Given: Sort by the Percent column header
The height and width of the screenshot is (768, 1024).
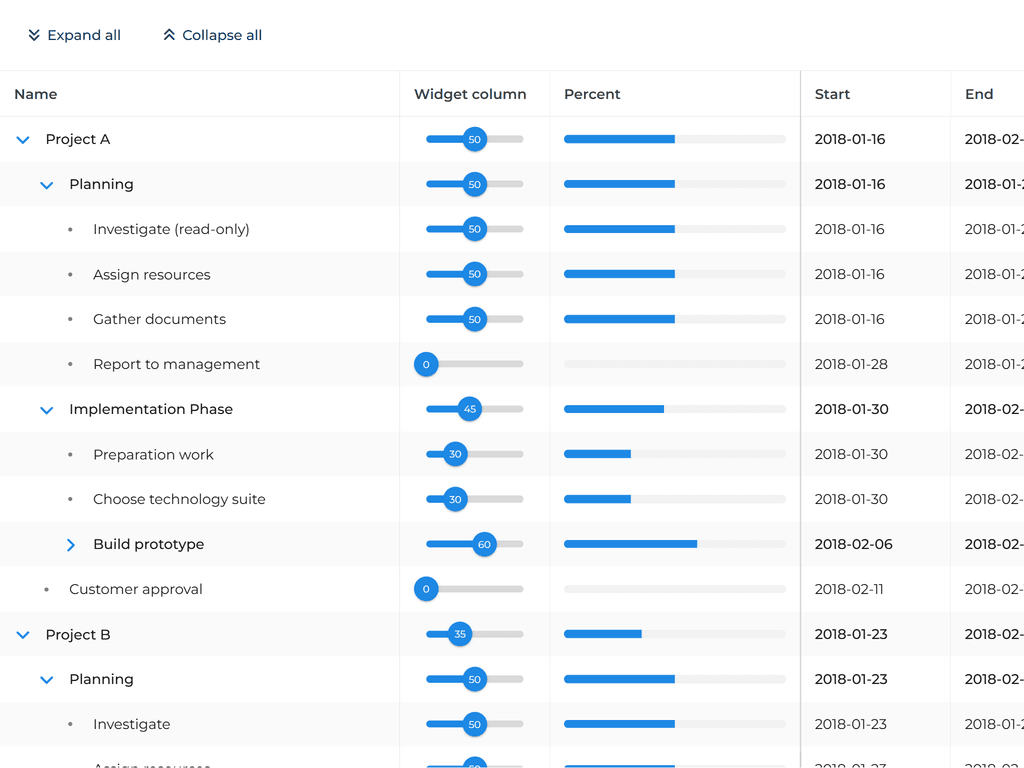Looking at the screenshot, I should click(592, 94).
